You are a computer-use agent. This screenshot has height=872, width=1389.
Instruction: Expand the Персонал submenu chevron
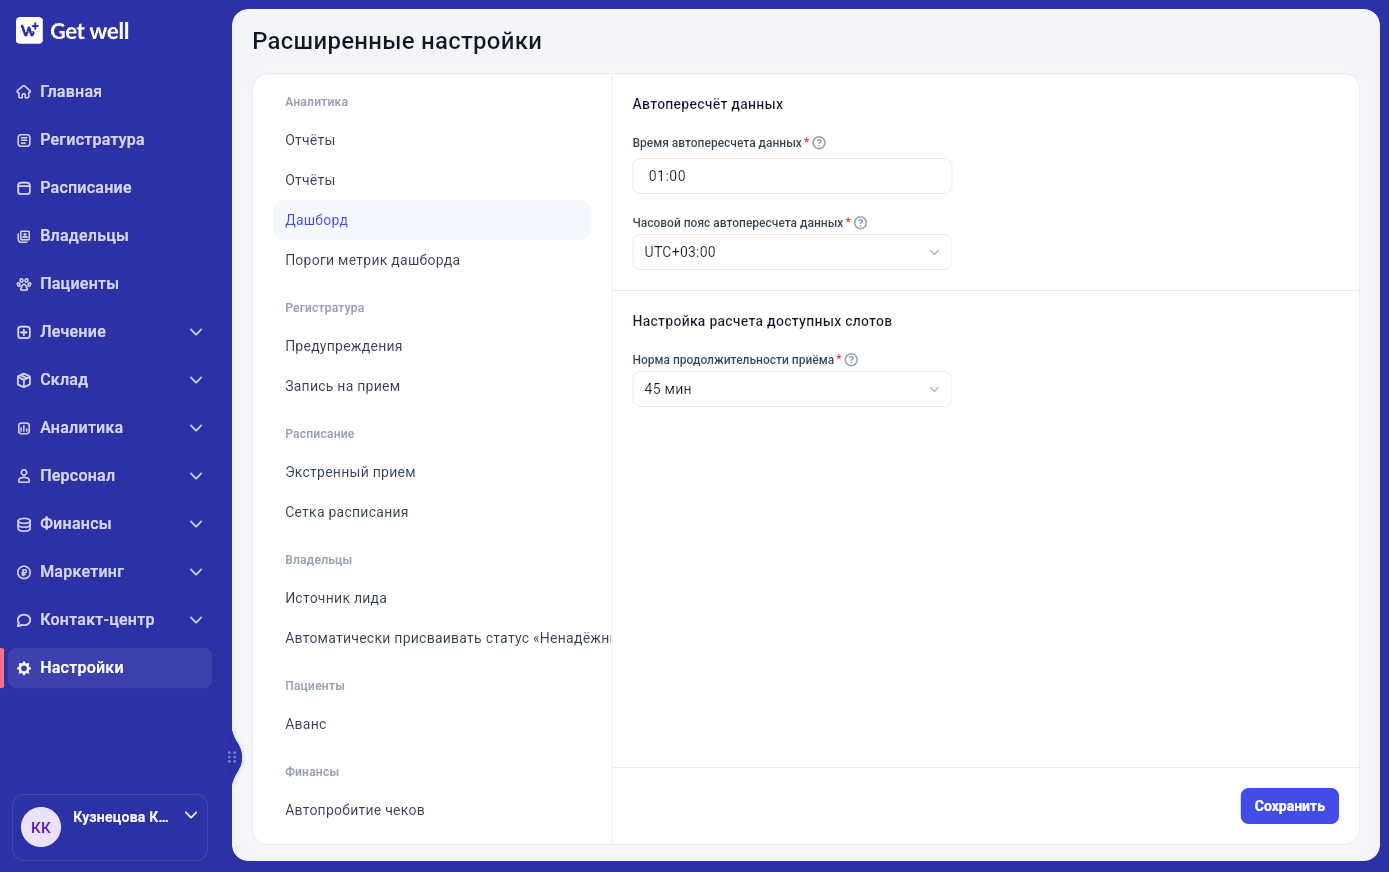pyautogui.click(x=196, y=476)
